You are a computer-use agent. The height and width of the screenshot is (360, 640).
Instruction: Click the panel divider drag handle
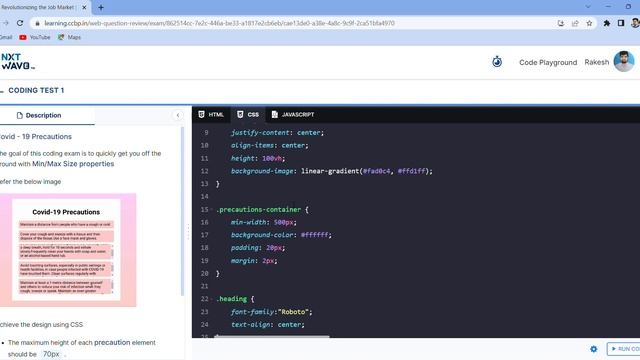[x=188, y=232]
